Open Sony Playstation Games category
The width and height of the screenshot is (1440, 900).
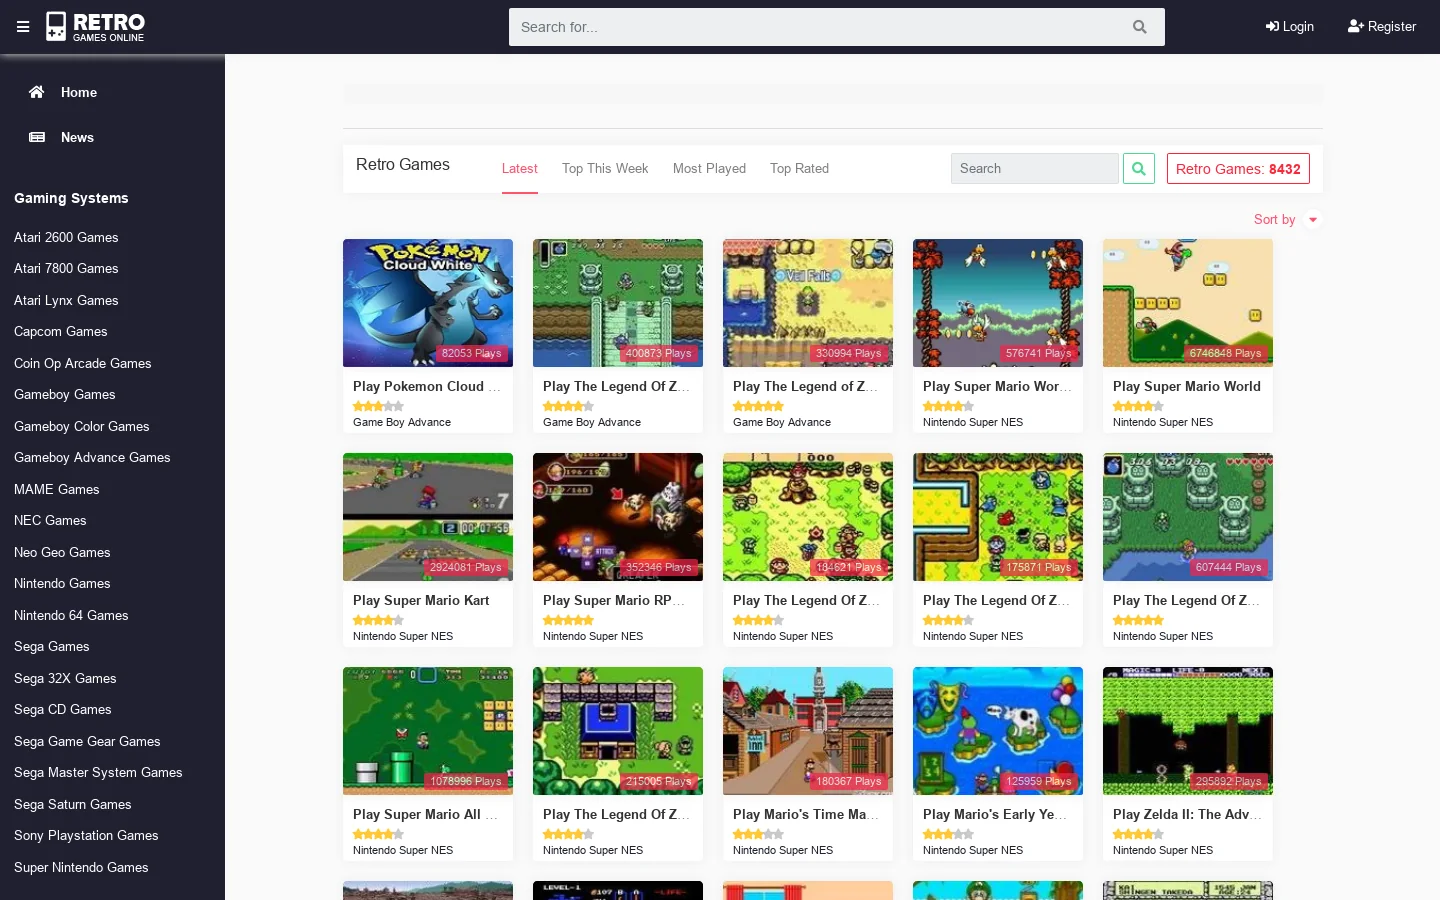(x=86, y=835)
